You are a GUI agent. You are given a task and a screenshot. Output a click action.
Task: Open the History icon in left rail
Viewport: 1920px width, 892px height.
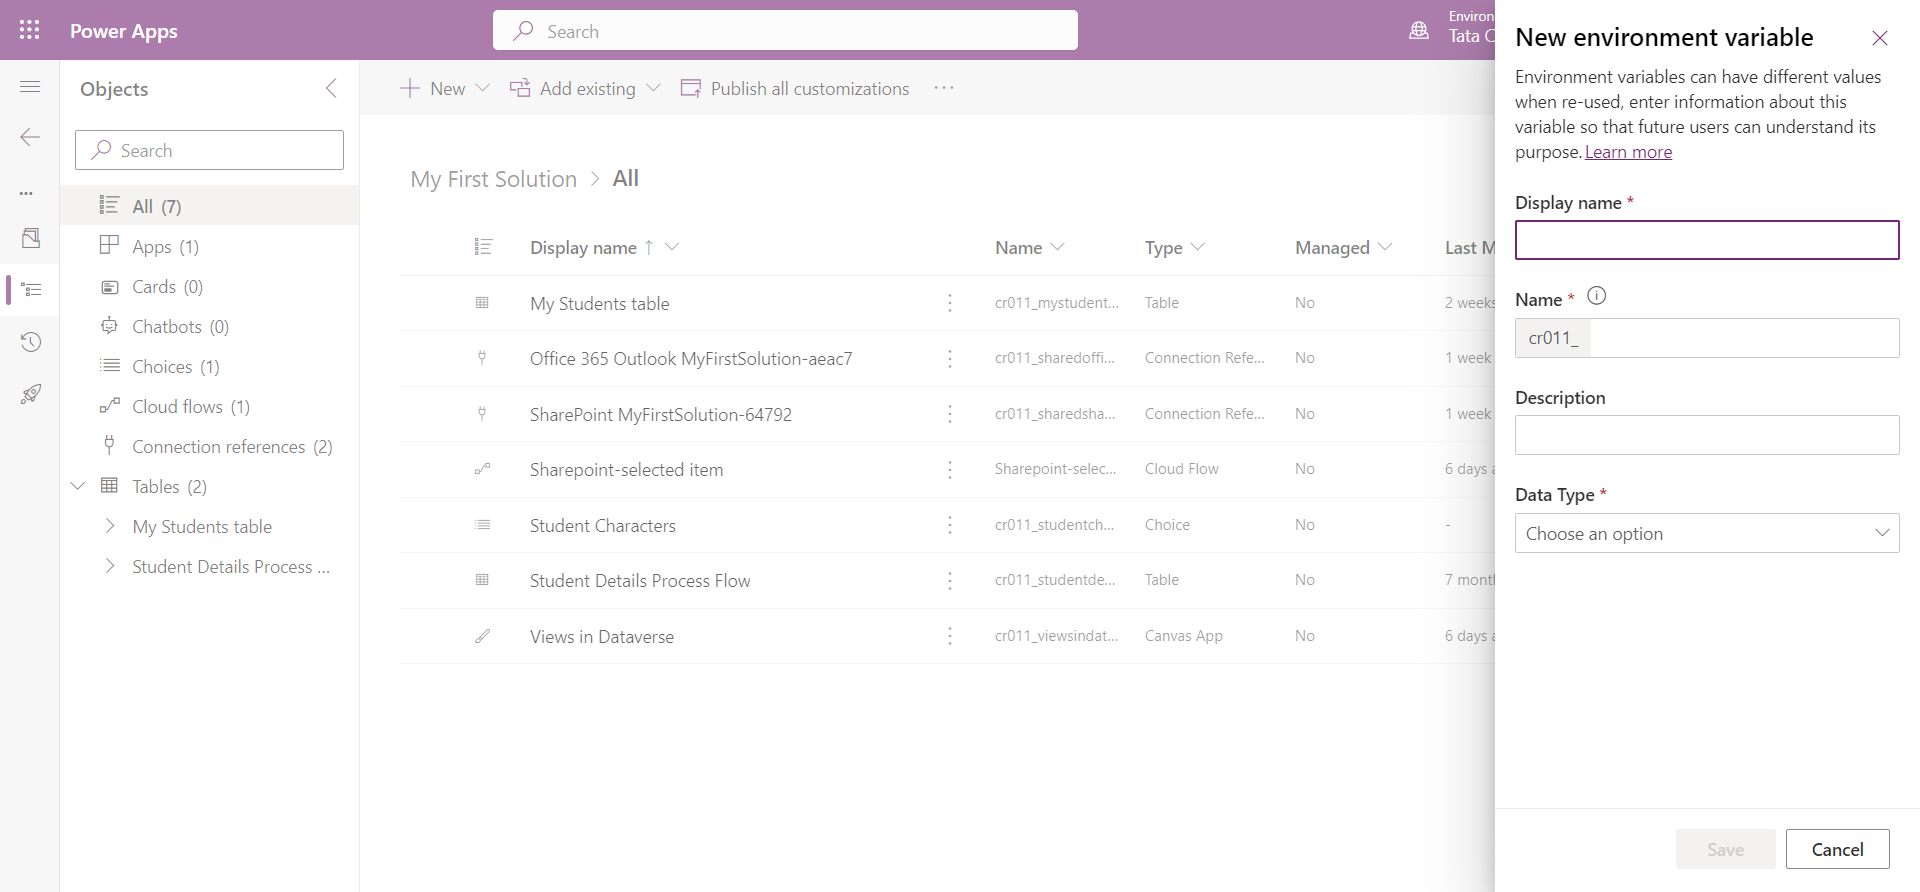point(30,342)
